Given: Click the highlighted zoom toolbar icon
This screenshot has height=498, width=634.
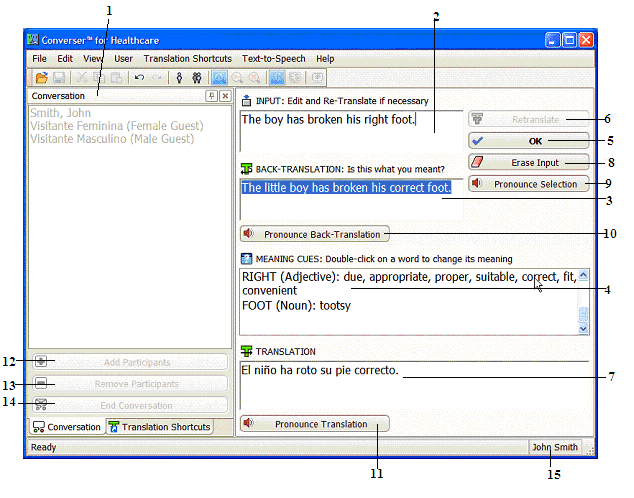Looking at the screenshot, I should click(x=219, y=77).
